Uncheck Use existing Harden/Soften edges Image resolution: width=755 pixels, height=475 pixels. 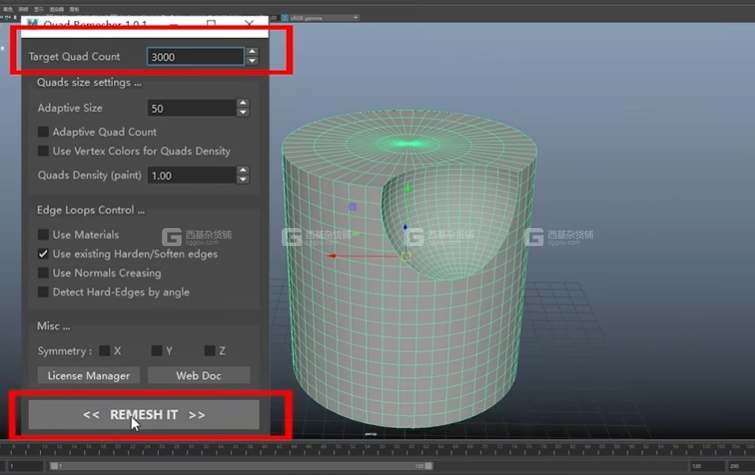43,254
